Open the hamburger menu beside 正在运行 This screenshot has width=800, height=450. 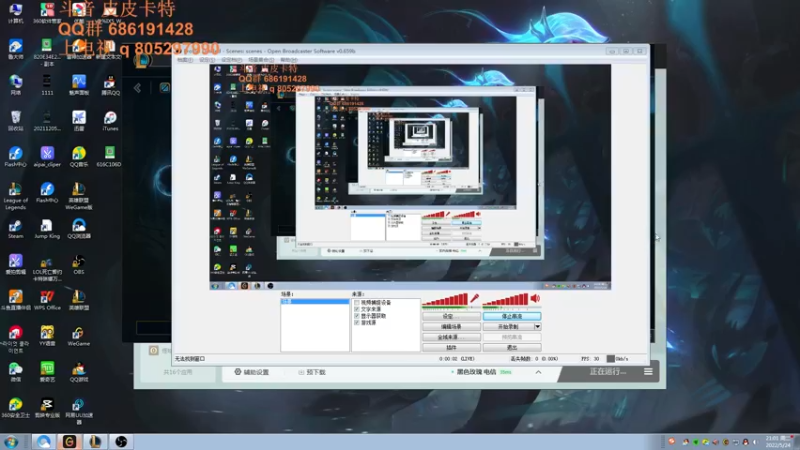coord(648,371)
